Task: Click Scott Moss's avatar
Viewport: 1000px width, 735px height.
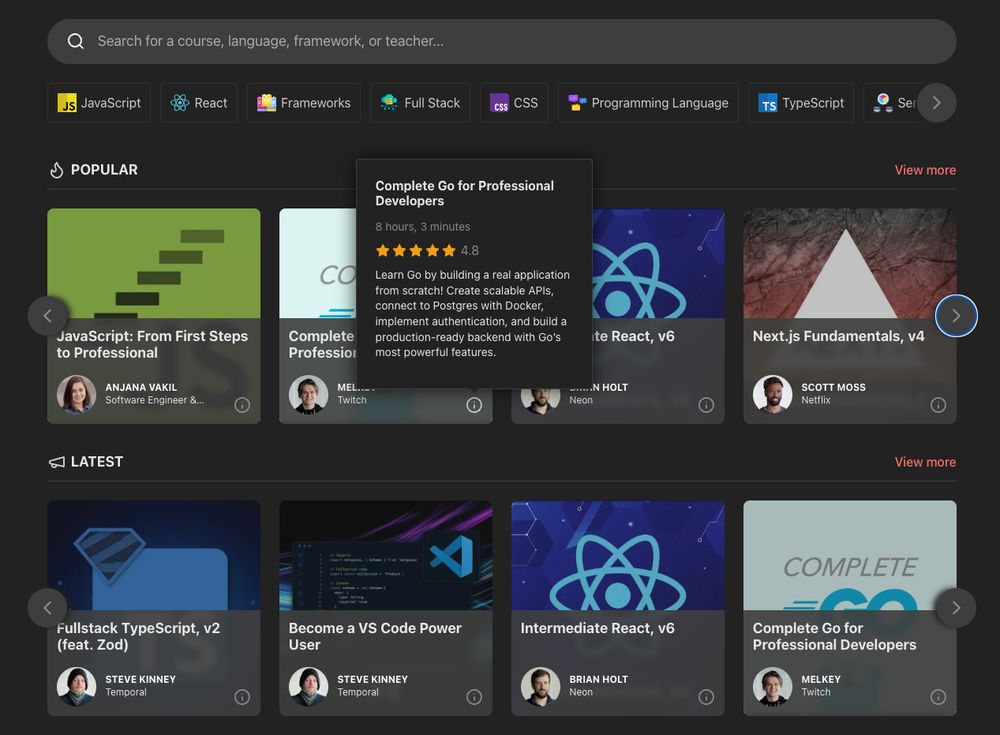Action: click(x=772, y=394)
